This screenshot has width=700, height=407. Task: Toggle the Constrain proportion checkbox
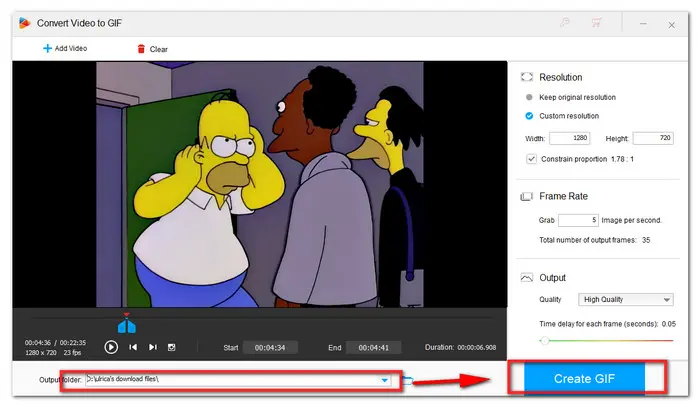click(x=531, y=159)
